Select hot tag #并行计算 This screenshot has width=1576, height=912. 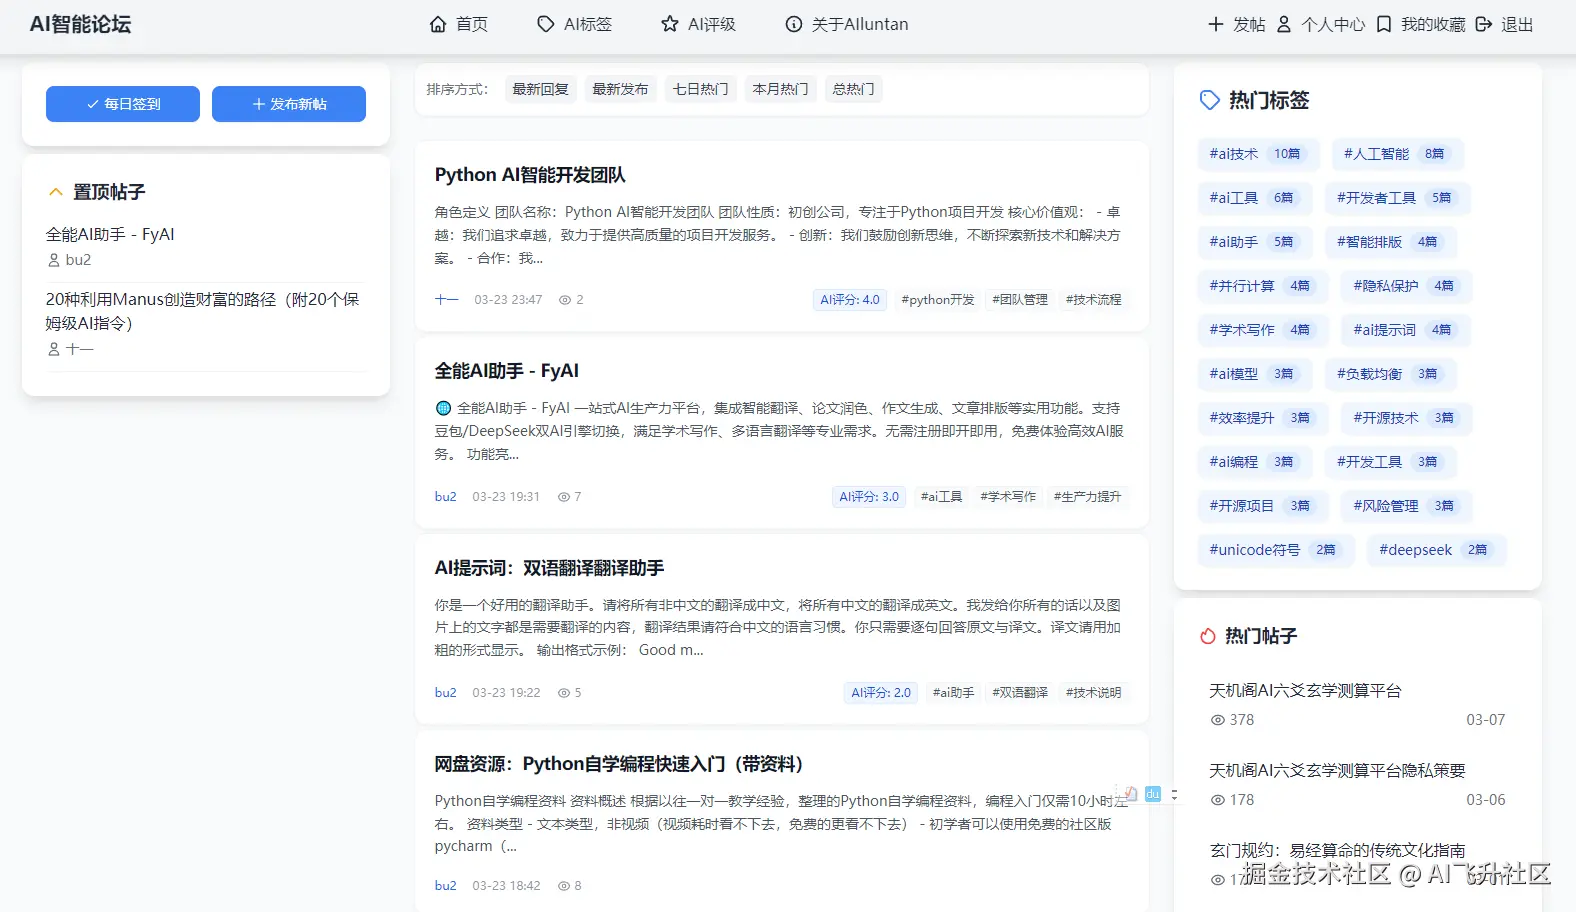pyautogui.click(x=1263, y=286)
